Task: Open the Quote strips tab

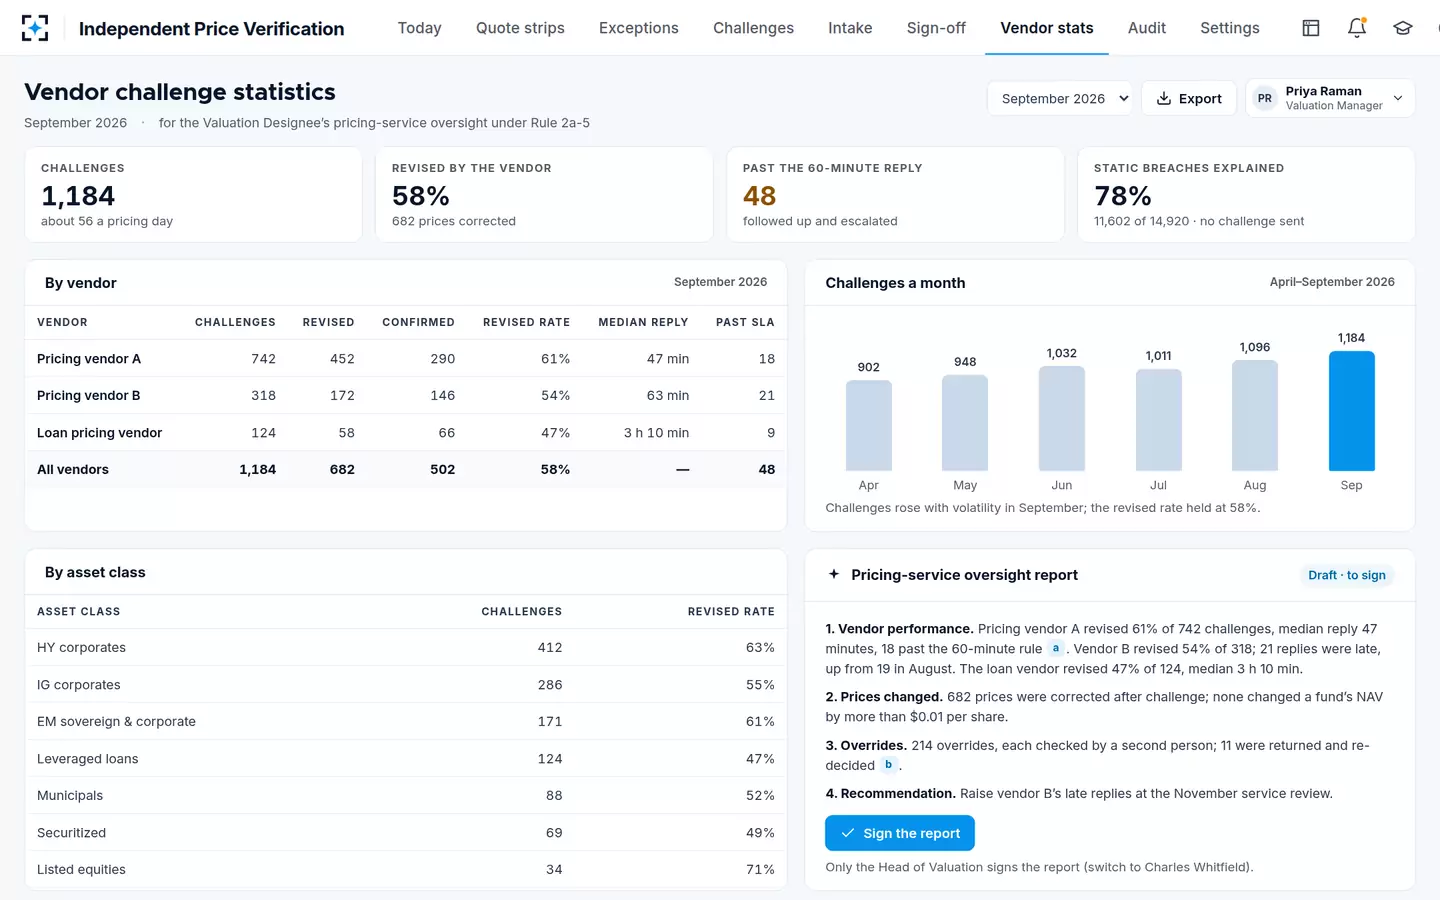Action: tap(520, 28)
